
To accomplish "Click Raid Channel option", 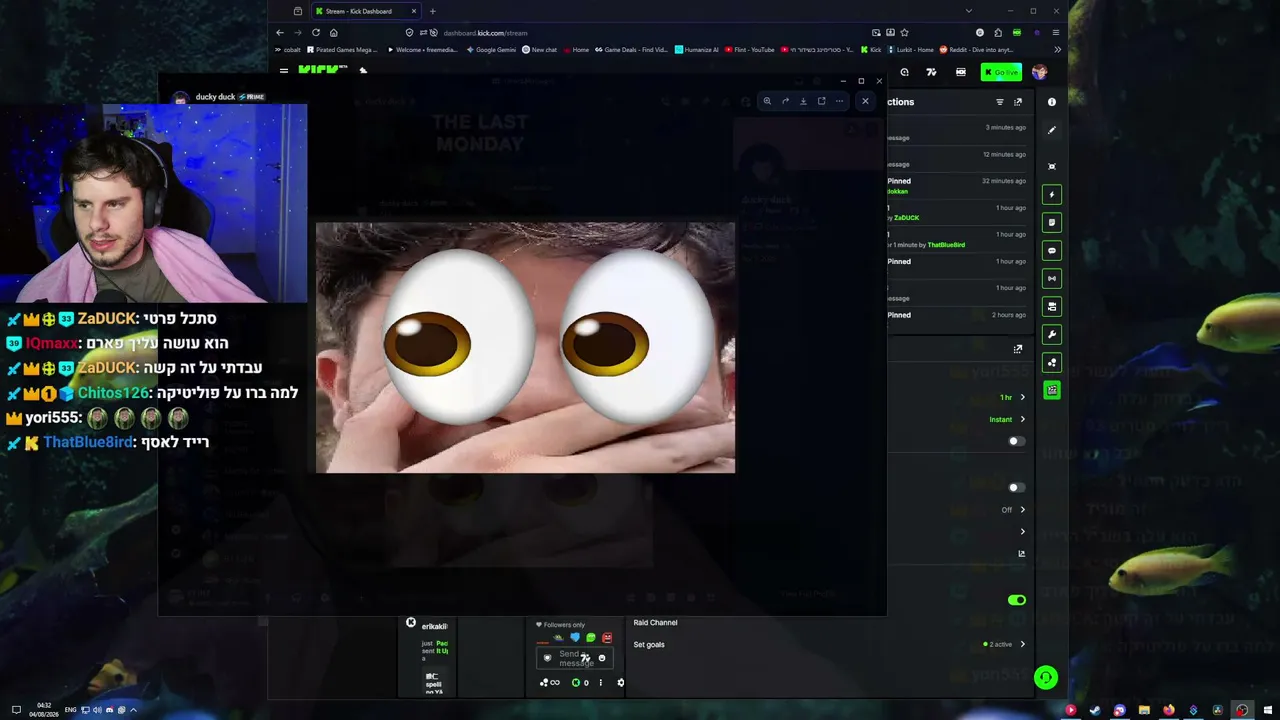I will pyautogui.click(x=655, y=622).
